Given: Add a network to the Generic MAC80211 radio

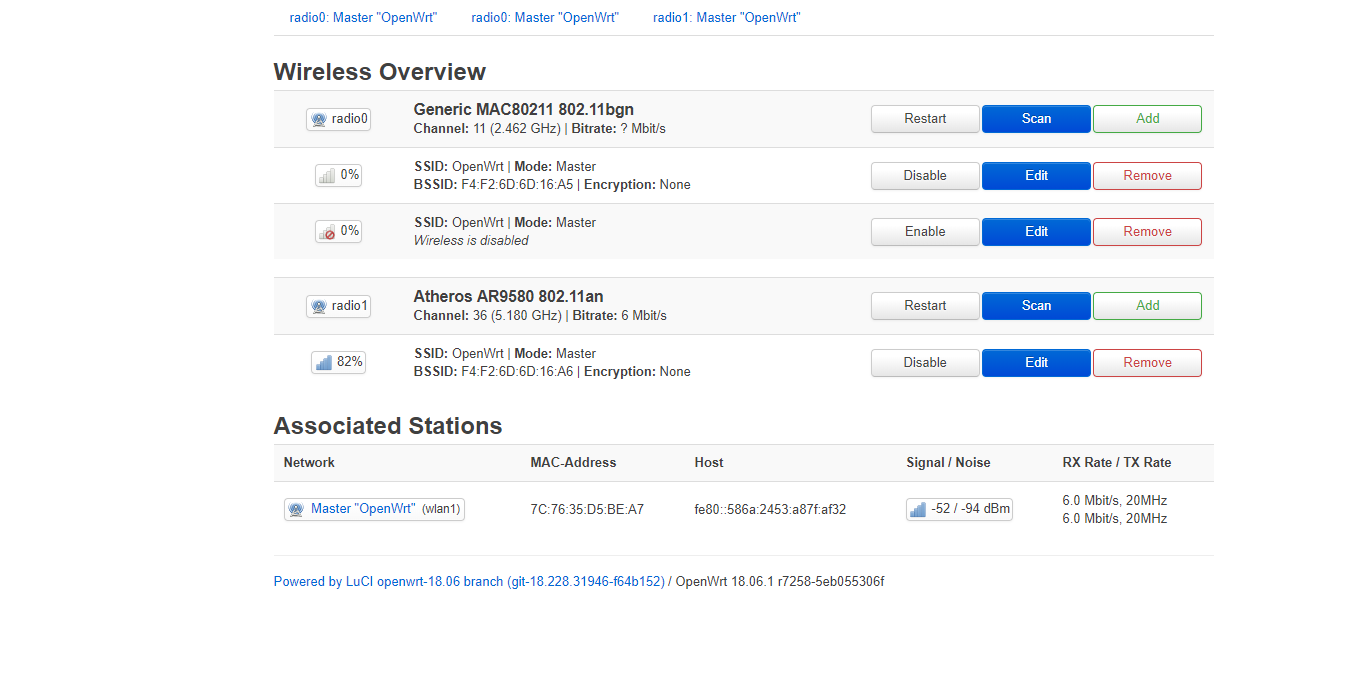Looking at the screenshot, I should click(x=1147, y=119).
